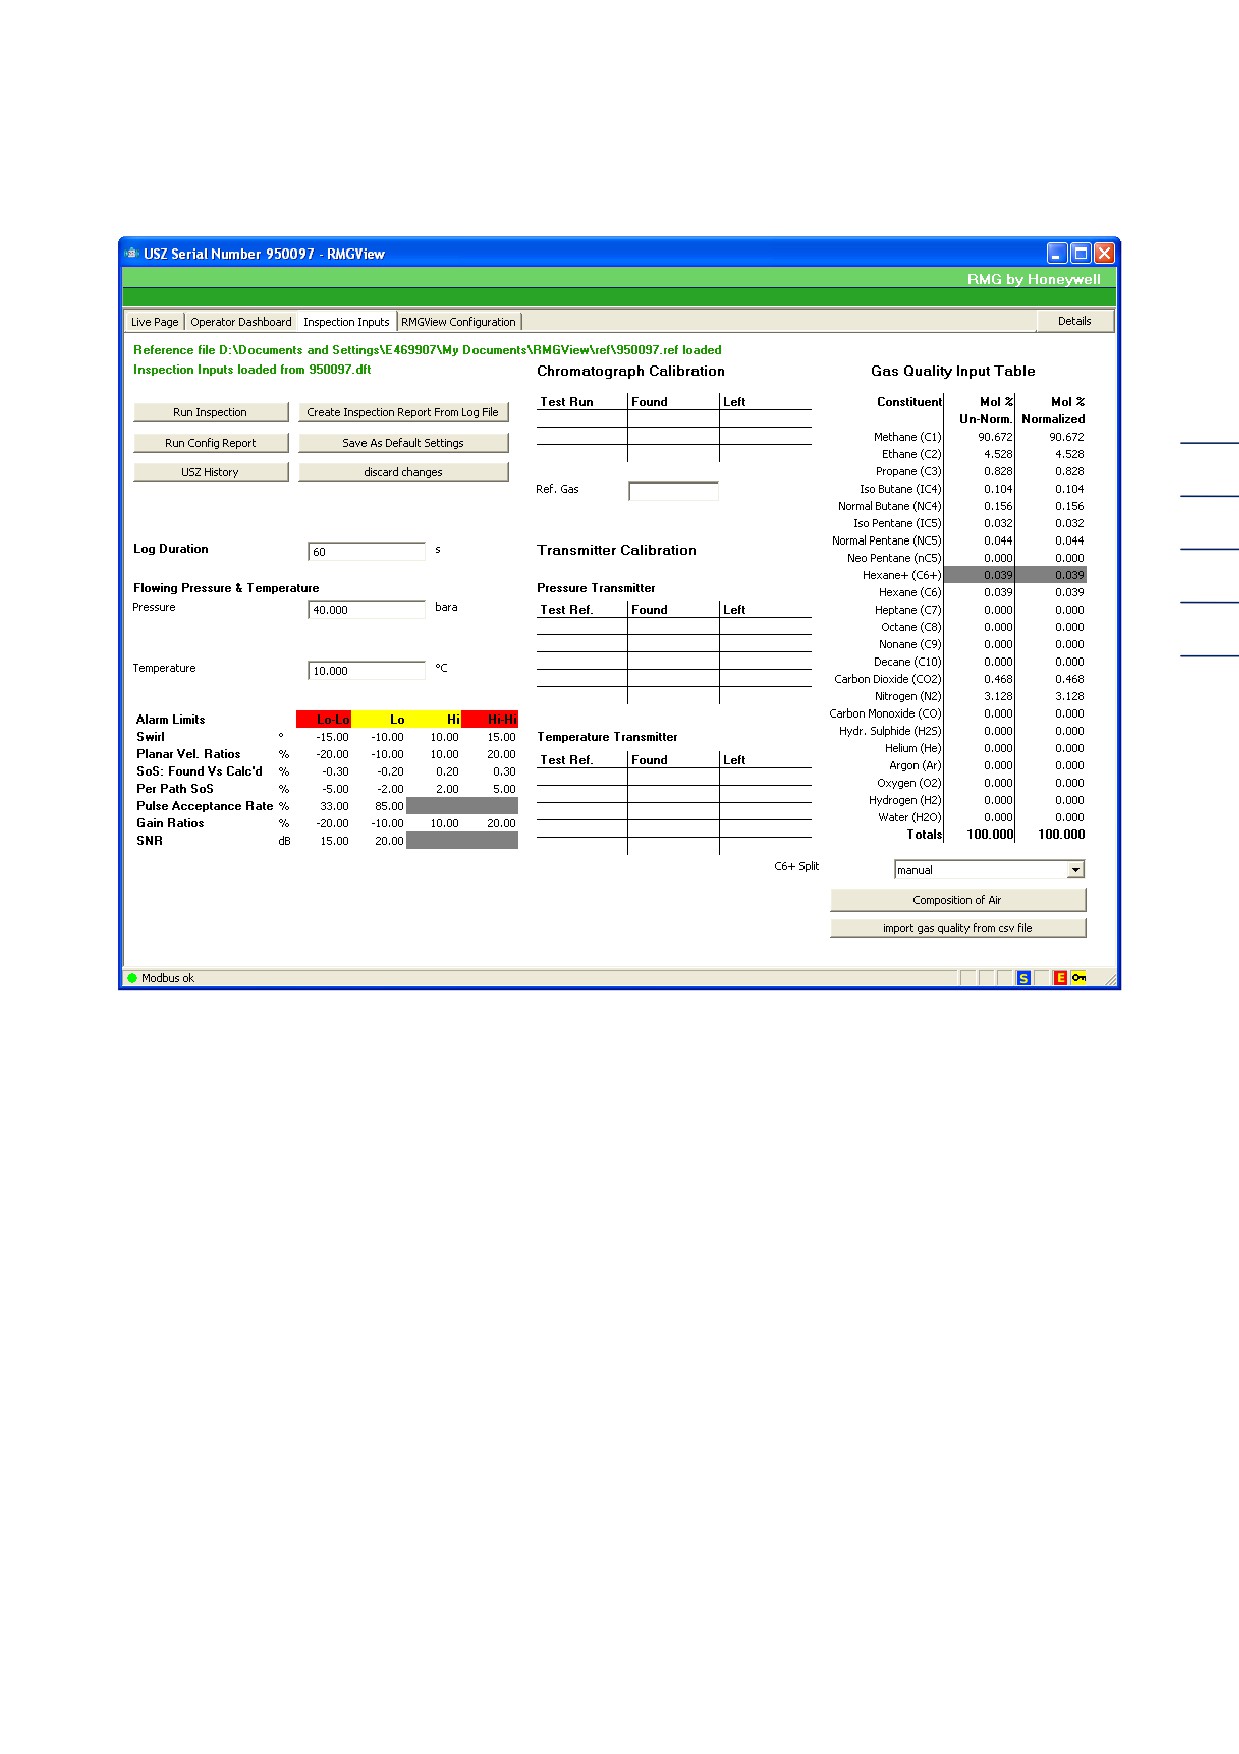The height and width of the screenshot is (1754, 1239).
Task: Click the Pressure input field
Action: (367, 610)
